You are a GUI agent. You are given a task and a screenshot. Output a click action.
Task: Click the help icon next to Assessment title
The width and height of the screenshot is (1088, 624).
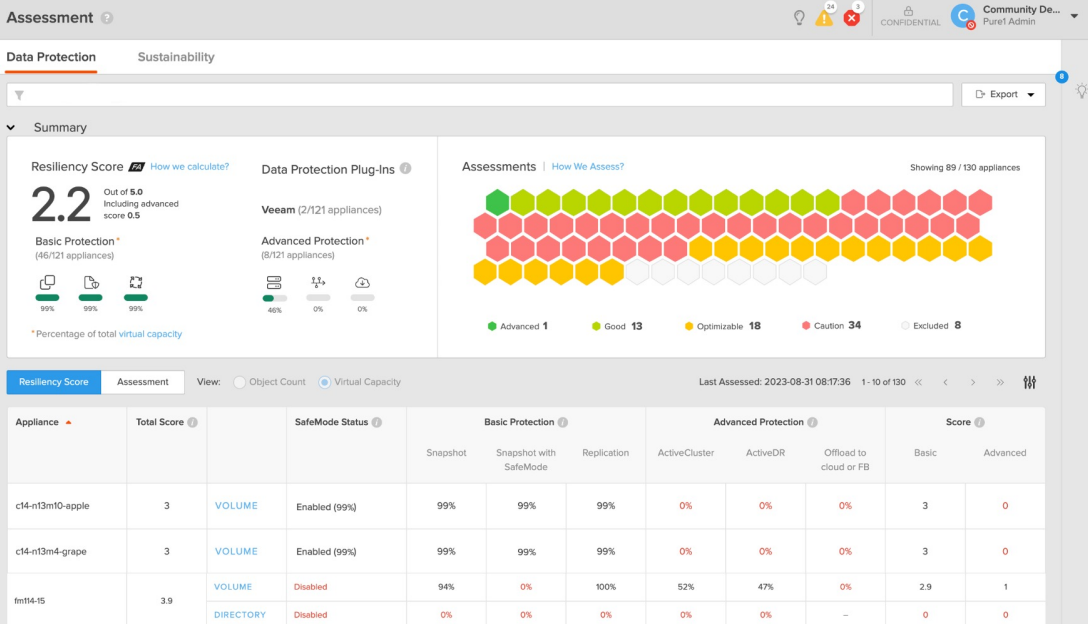(x=107, y=18)
